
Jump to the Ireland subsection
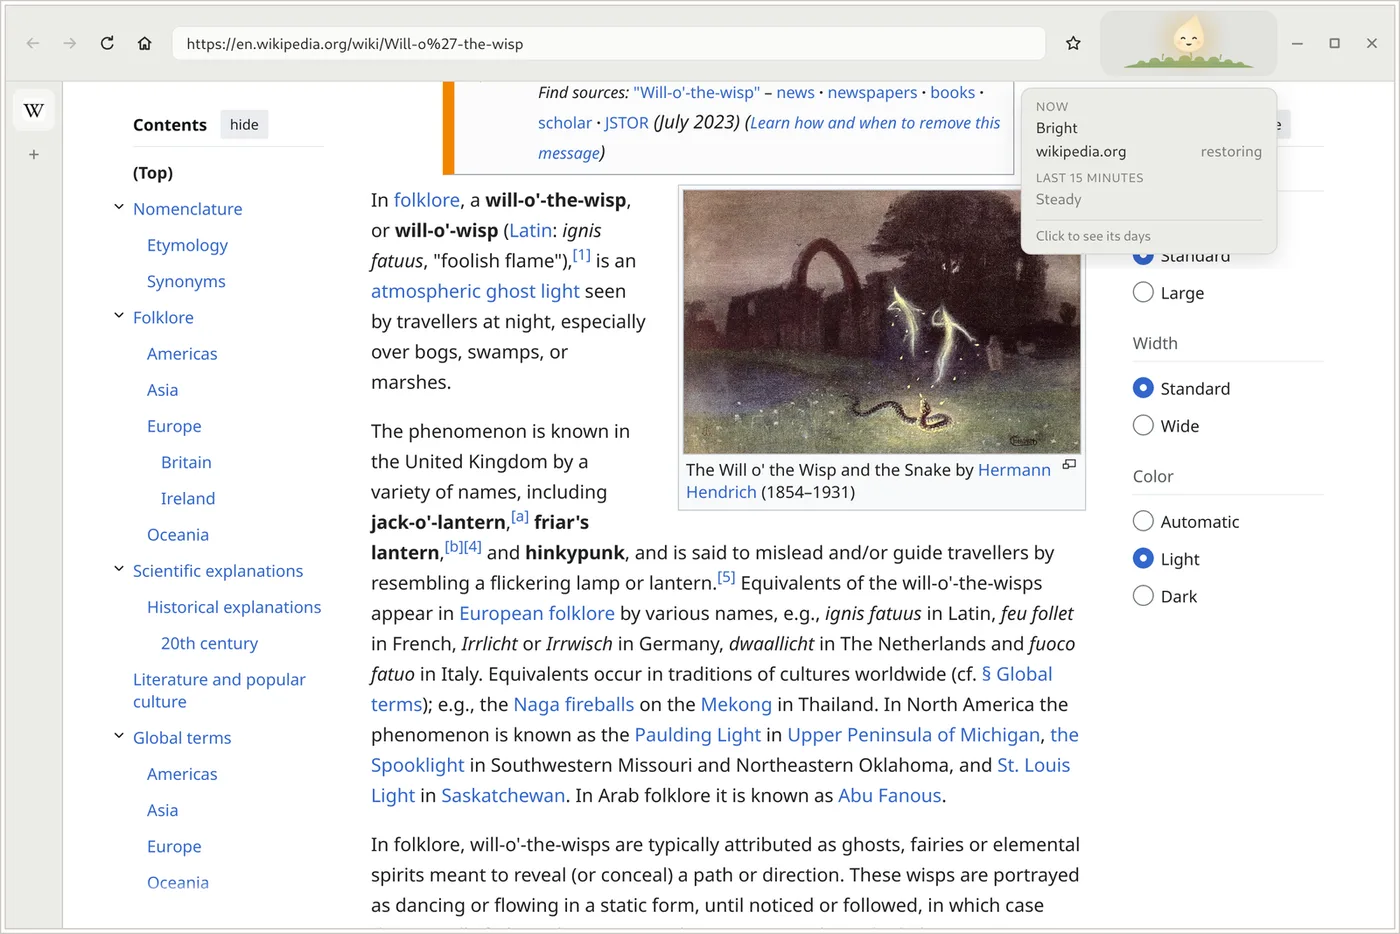(x=188, y=498)
